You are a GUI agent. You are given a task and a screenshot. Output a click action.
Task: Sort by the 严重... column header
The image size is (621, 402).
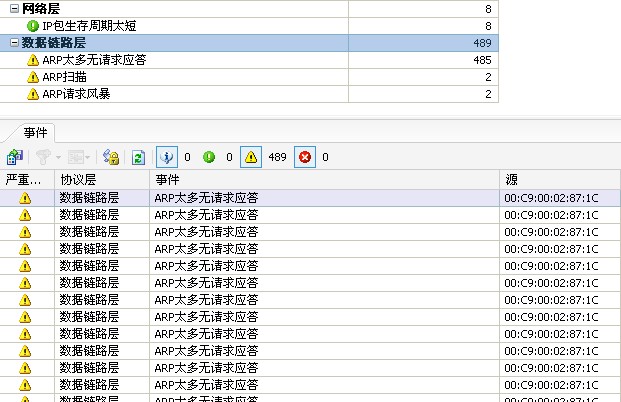[27, 179]
